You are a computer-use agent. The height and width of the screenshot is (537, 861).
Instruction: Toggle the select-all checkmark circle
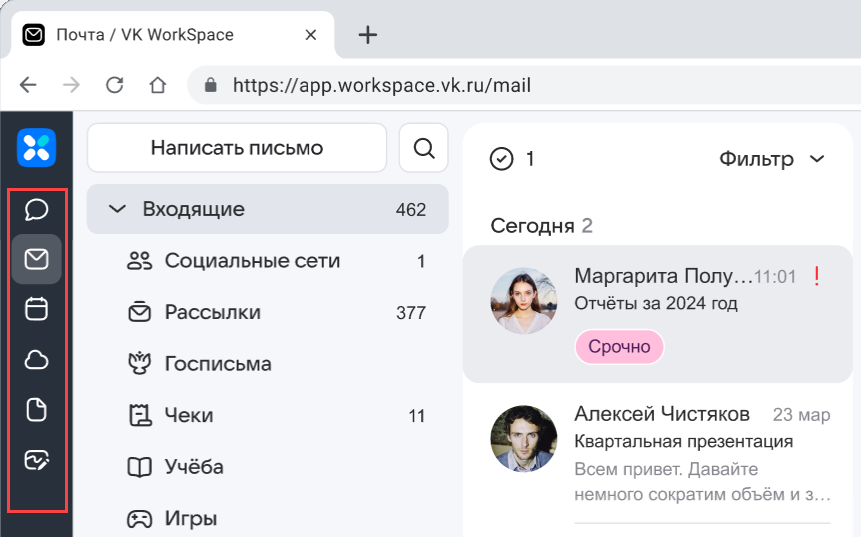[x=501, y=159]
